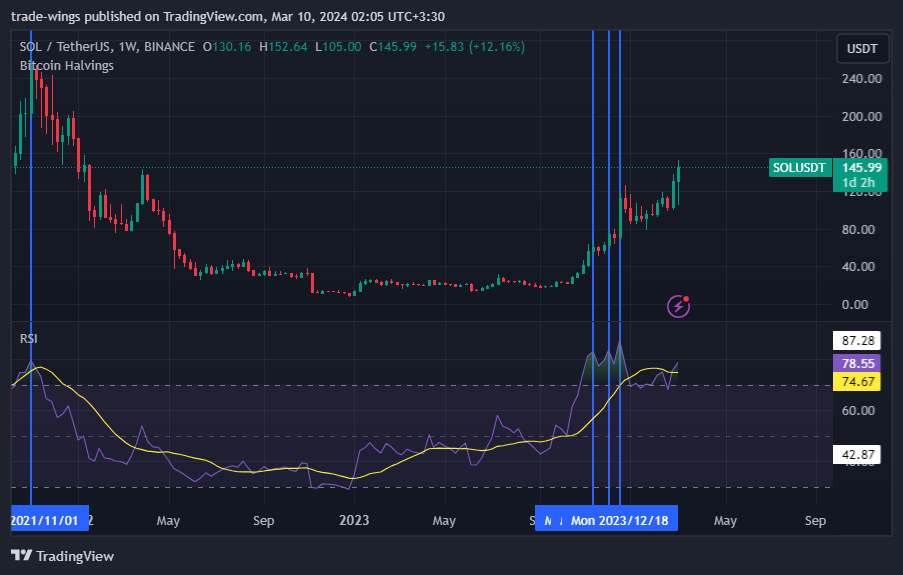Click the Mon 2023/12/18 date marker label
Image resolution: width=903 pixels, height=575 pixels.
point(619,520)
